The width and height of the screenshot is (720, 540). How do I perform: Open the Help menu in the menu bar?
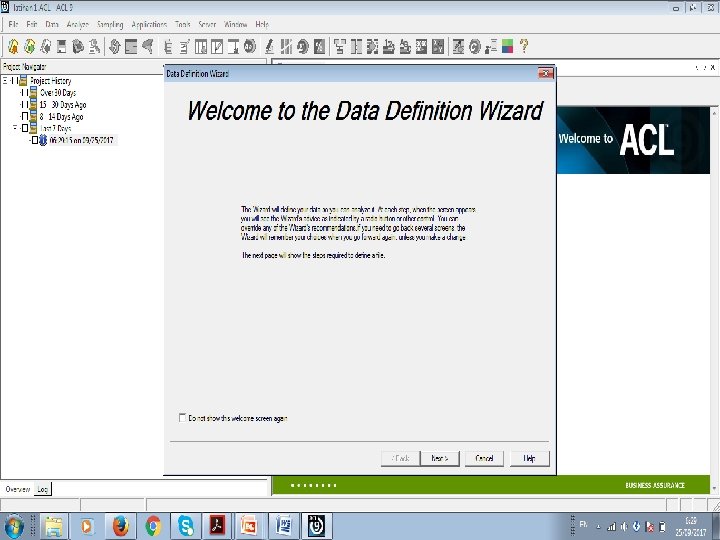(x=262, y=24)
